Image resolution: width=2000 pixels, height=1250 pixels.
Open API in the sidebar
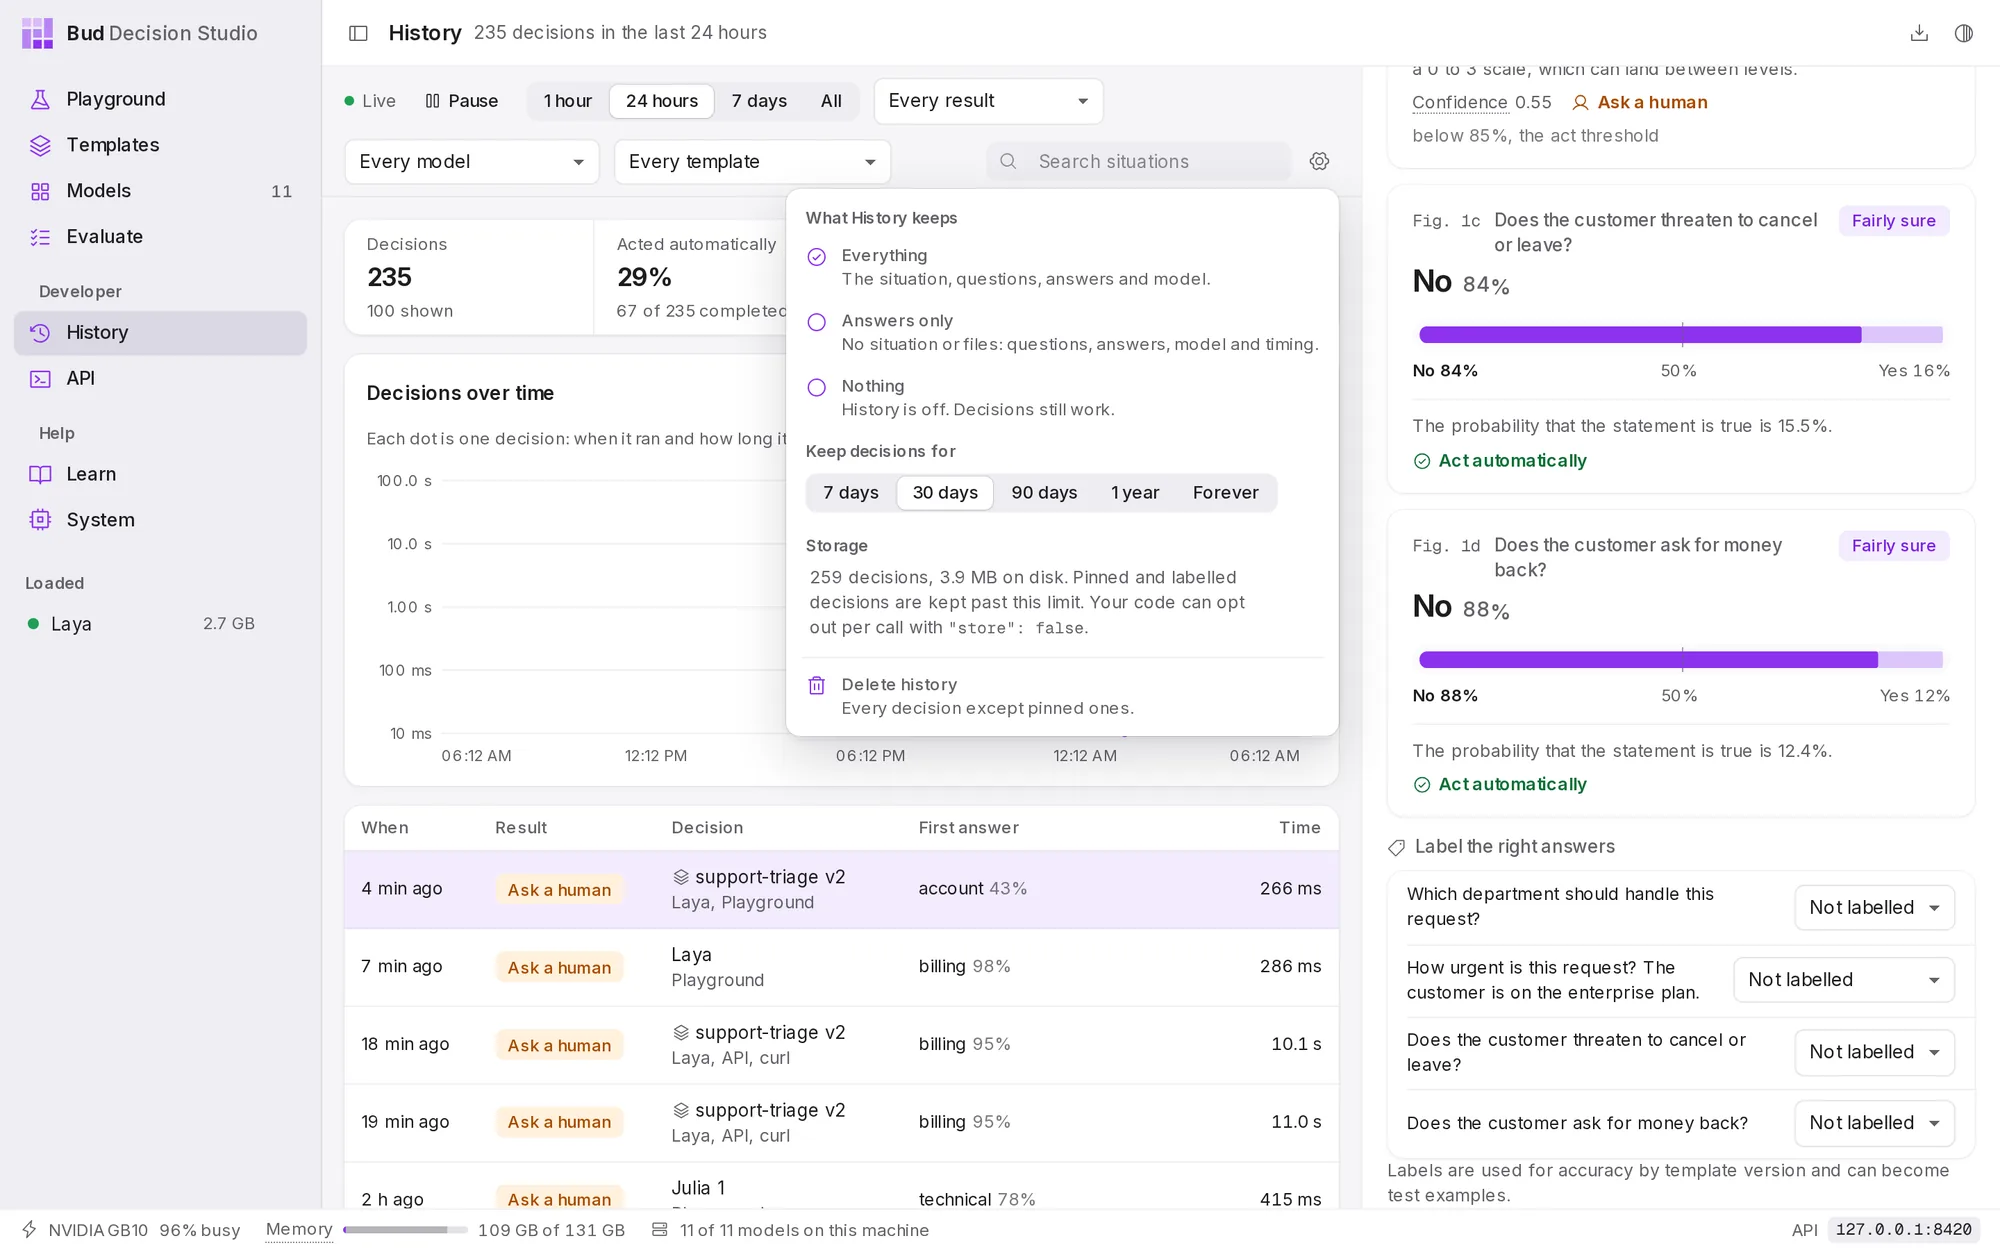click(160, 378)
